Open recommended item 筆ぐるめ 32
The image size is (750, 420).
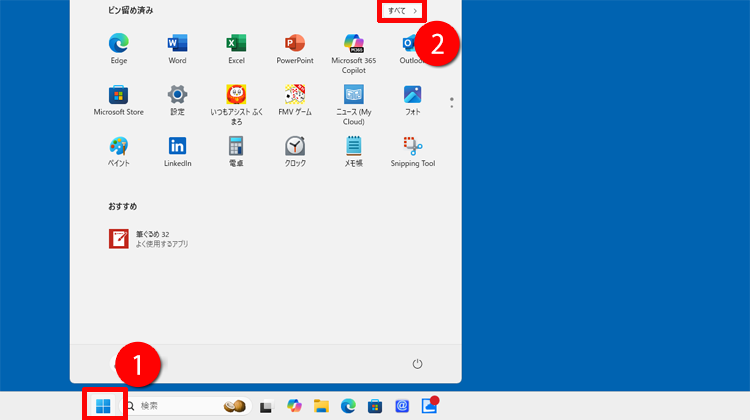click(150, 238)
